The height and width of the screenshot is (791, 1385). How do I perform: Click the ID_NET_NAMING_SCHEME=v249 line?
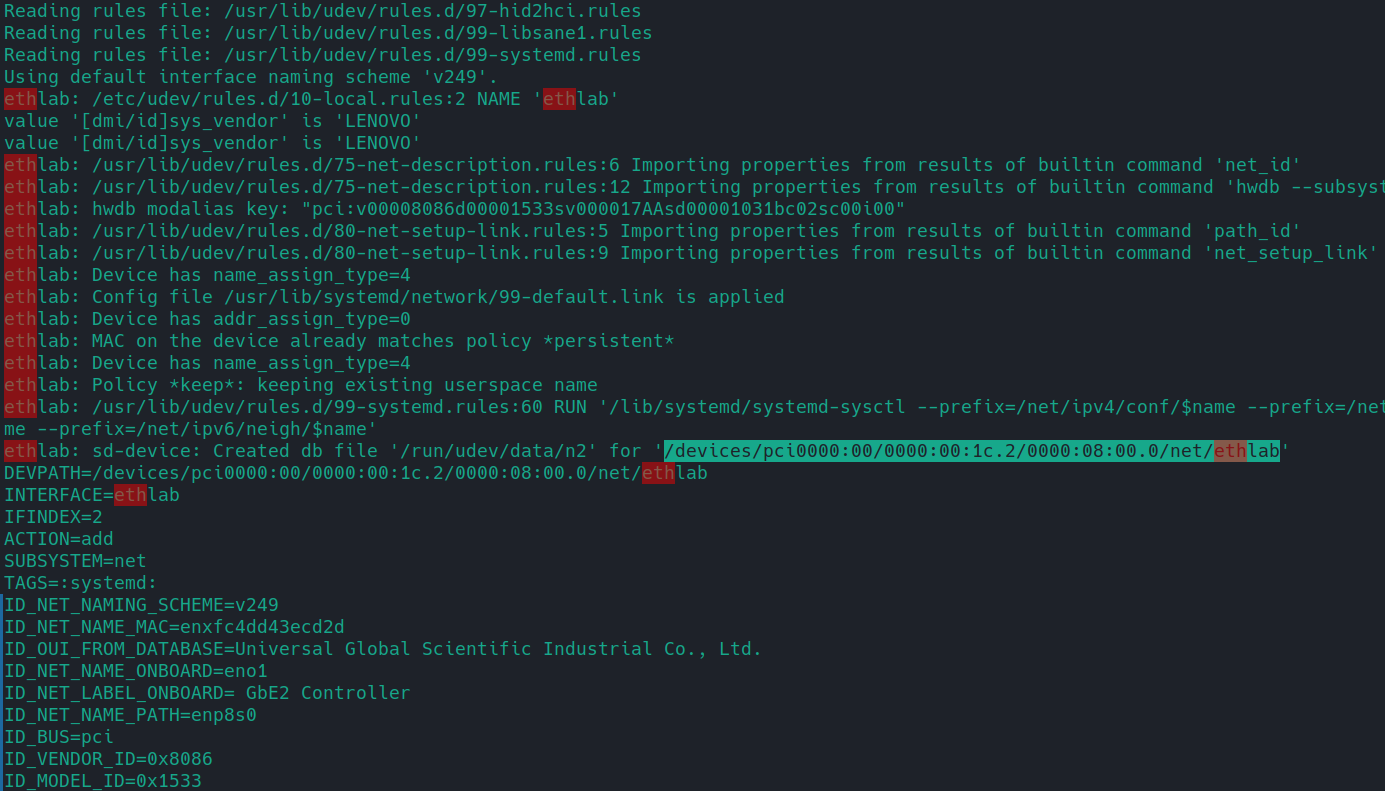(x=141, y=605)
